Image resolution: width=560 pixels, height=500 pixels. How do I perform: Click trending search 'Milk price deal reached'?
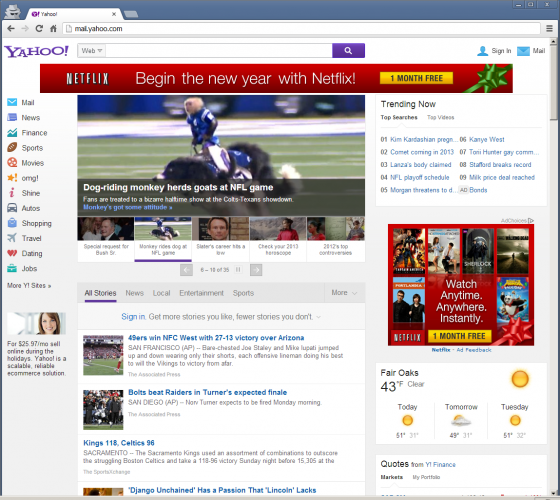pos(502,178)
